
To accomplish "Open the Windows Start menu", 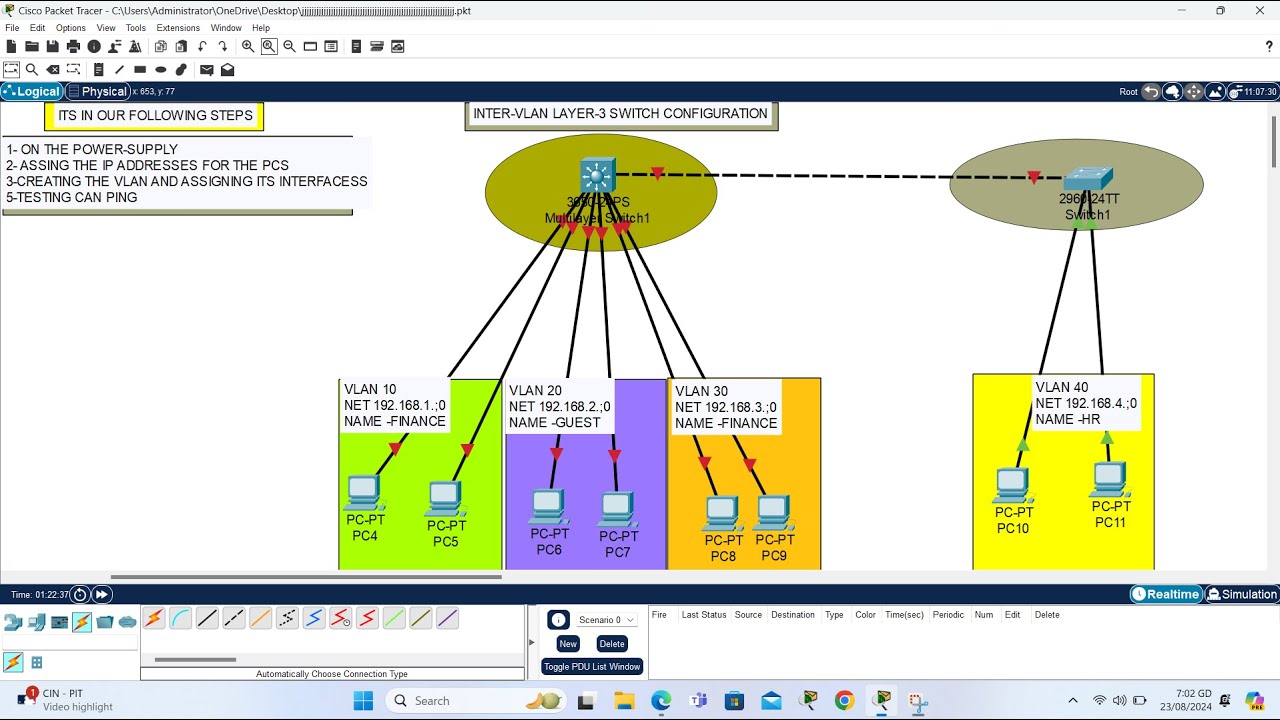I will 363,701.
